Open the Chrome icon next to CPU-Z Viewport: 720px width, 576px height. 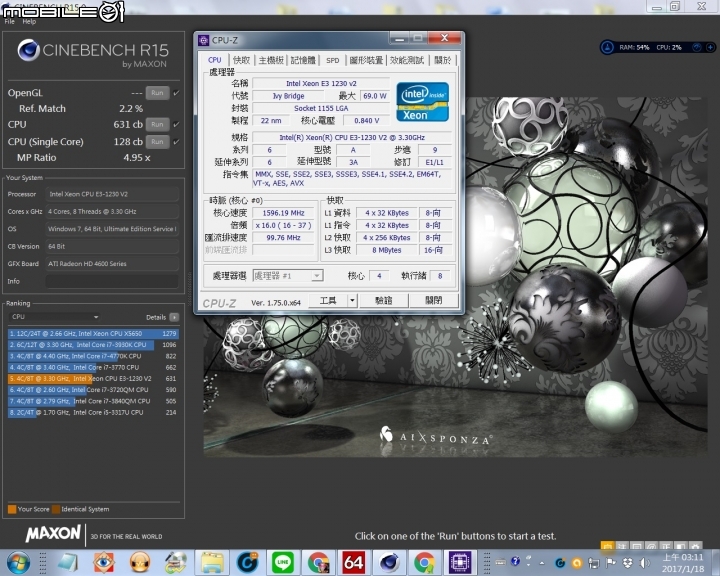[x=424, y=563]
